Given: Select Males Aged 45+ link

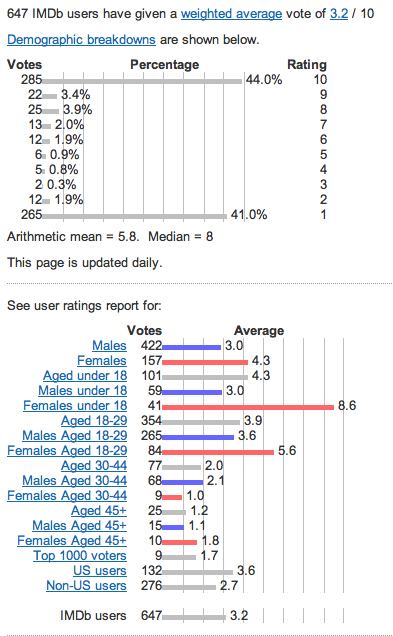Looking at the screenshot, I should coord(79,526).
